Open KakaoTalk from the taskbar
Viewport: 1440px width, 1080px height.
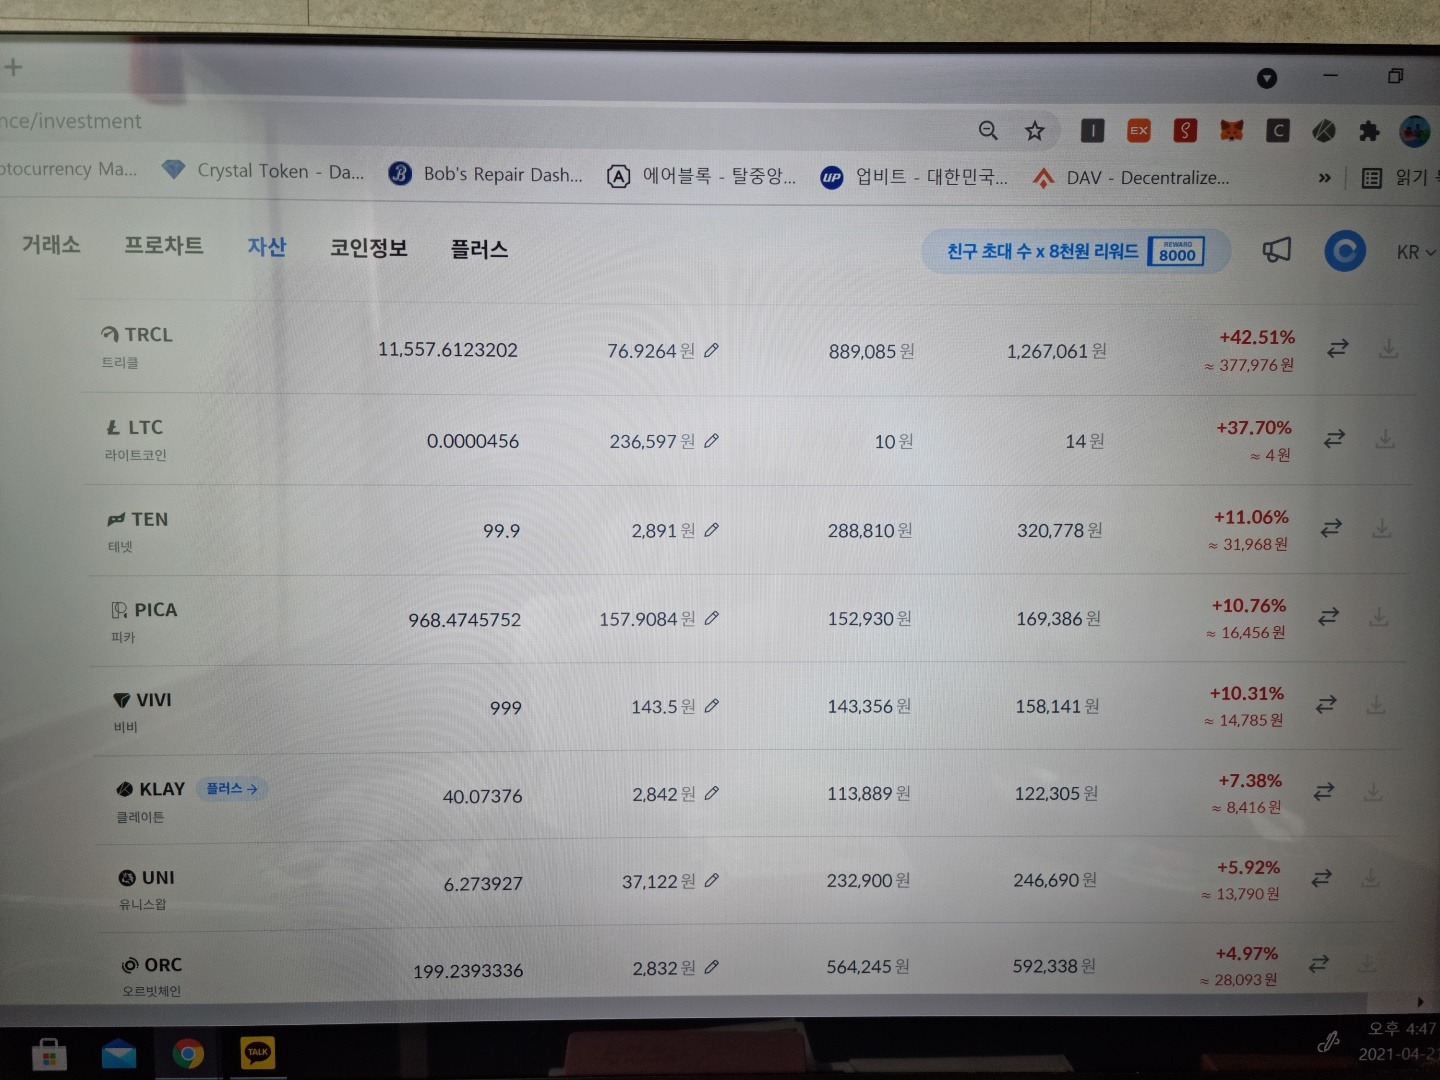click(x=258, y=1053)
